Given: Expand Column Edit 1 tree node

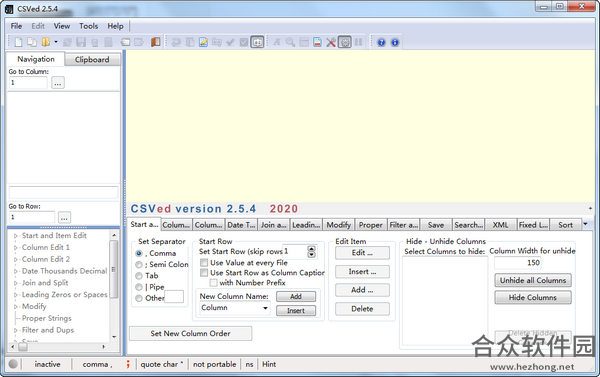Looking at the screenshot, I should [16, 248].
